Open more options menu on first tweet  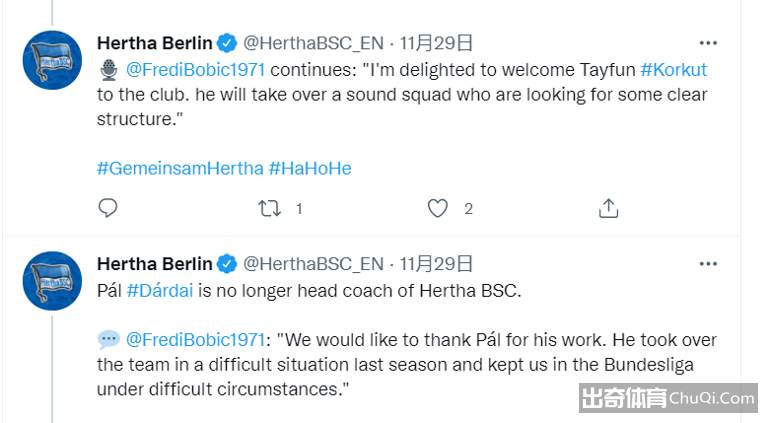coord(708,43)
